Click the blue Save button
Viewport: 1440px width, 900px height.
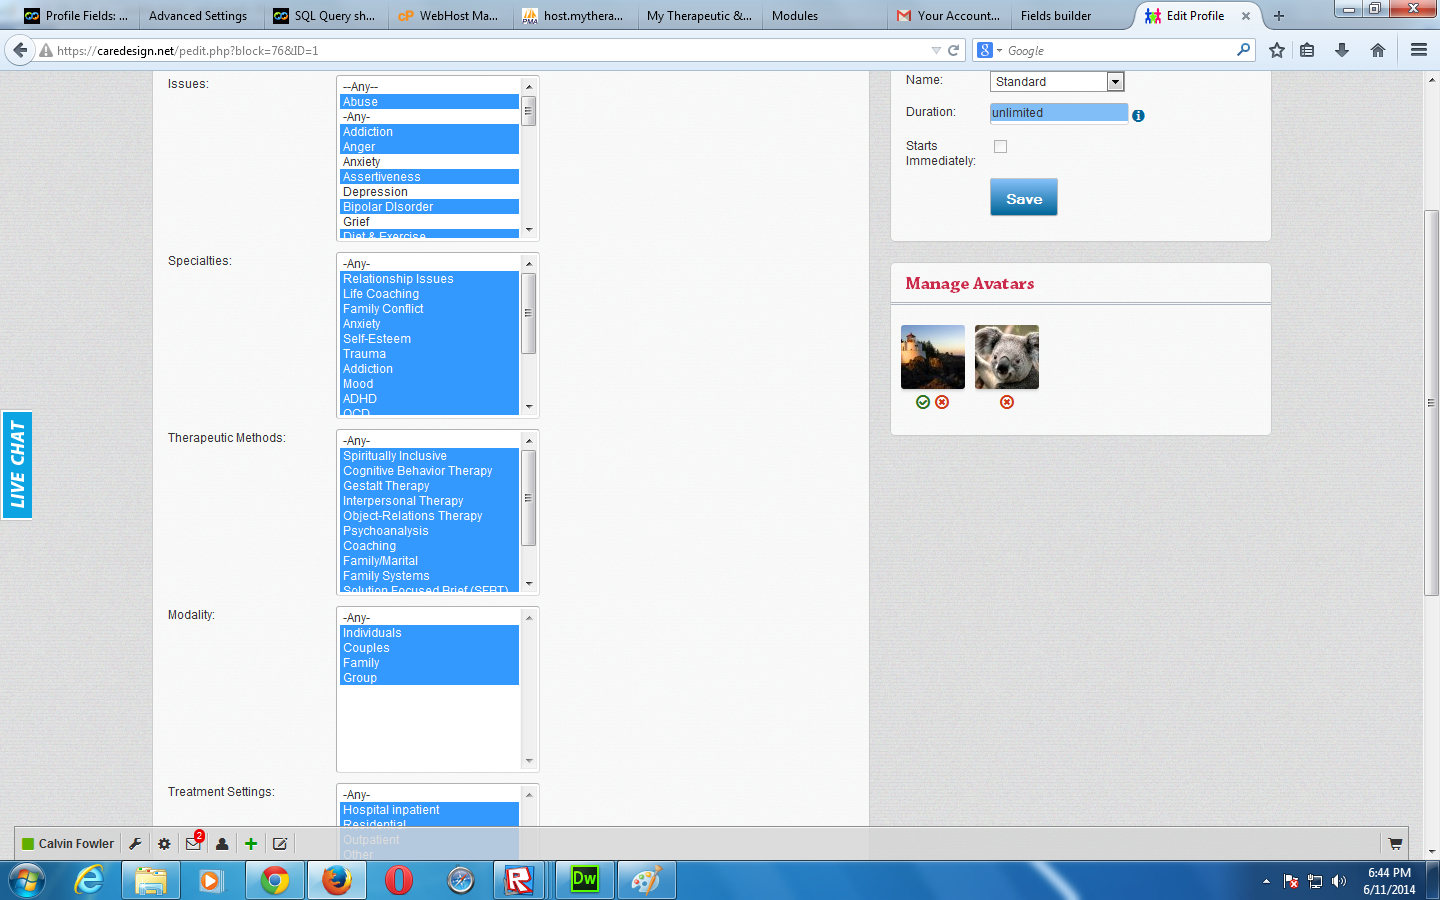[x=1023, y=198]
